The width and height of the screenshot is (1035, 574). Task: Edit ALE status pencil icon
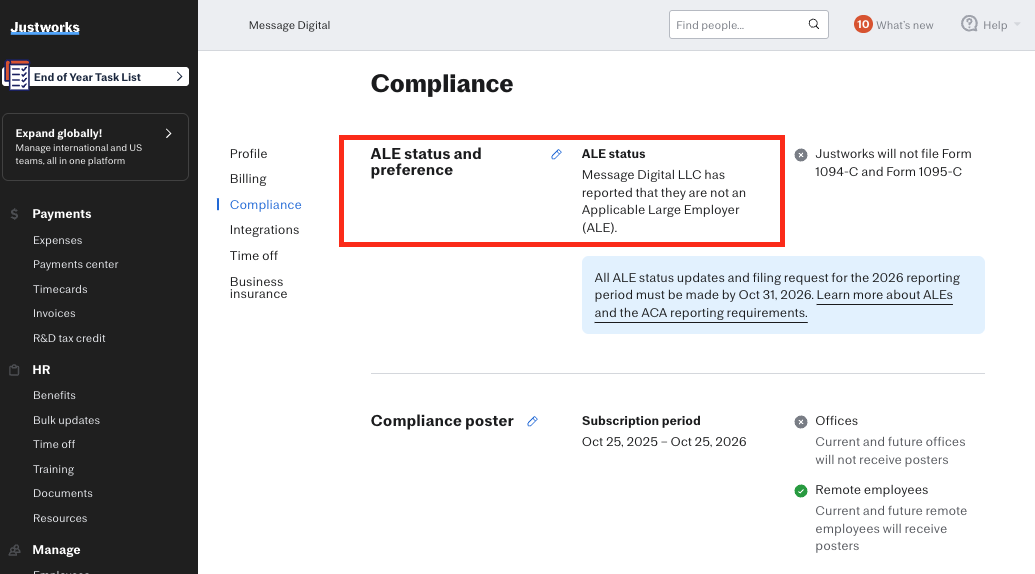coord(557,154)
